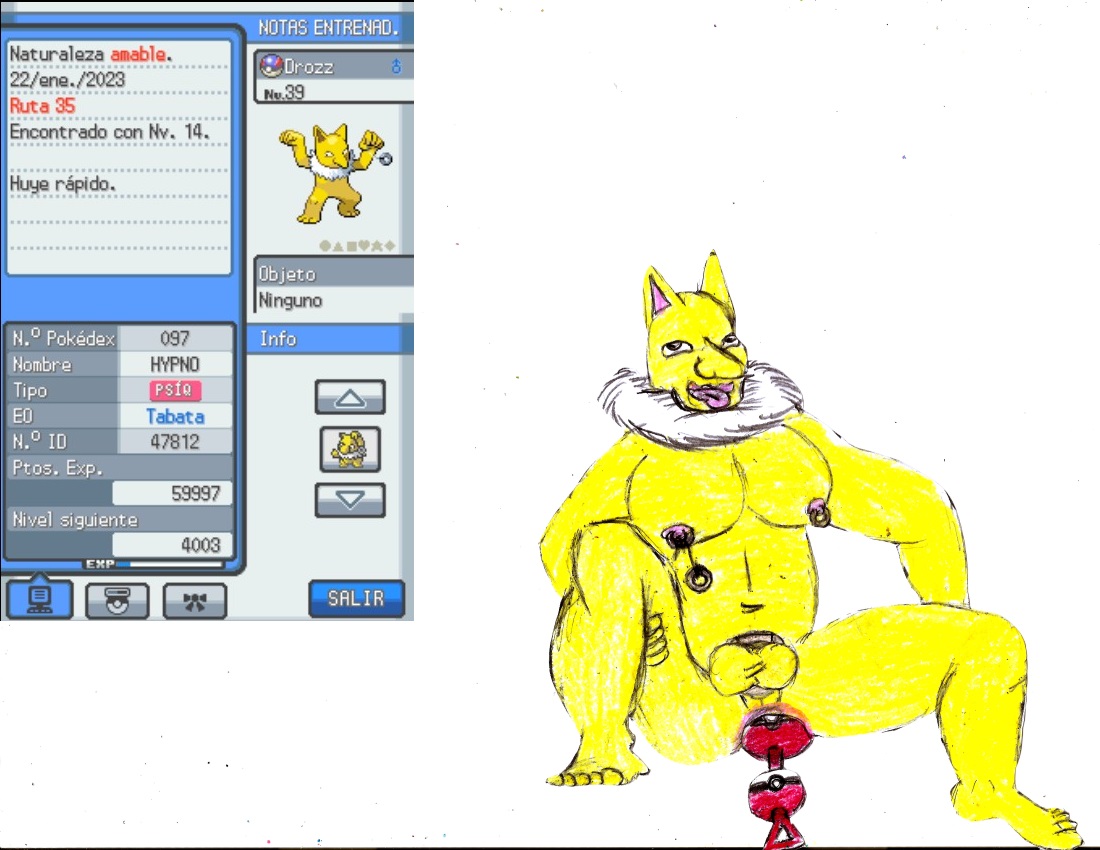Click the NOTAS ENTRENAD. header
The width and height of the screenshot is (1100, 850).
pyautogui.click(x=328, y=27)
